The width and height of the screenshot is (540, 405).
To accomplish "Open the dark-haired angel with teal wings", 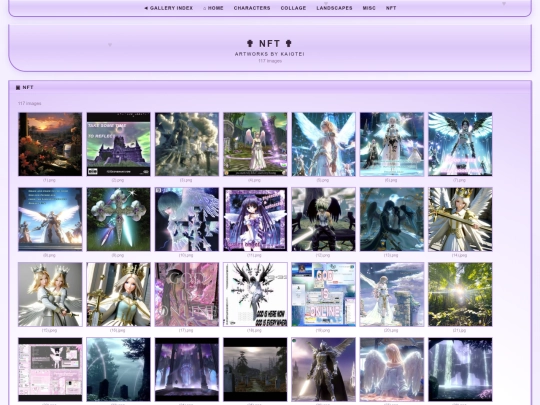I will coord(460,144).
